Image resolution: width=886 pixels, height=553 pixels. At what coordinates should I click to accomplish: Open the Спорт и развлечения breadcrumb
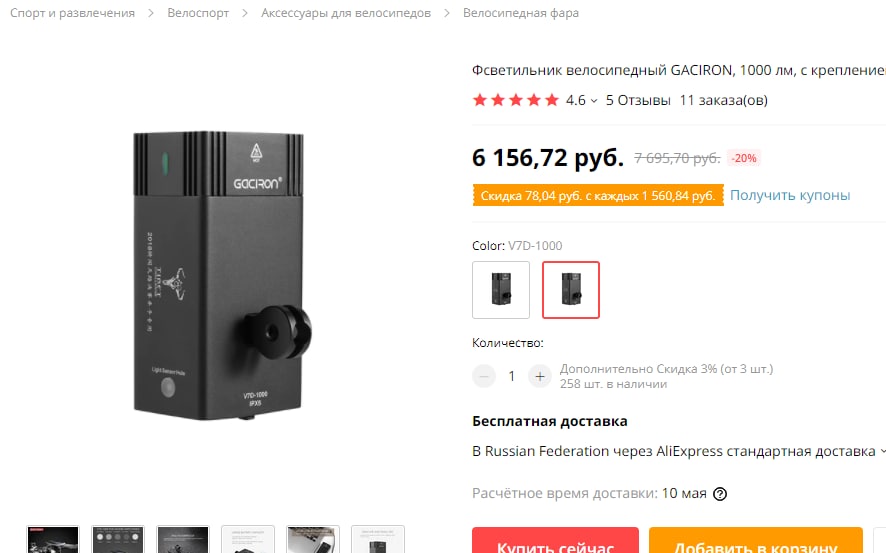pos(72,13)
